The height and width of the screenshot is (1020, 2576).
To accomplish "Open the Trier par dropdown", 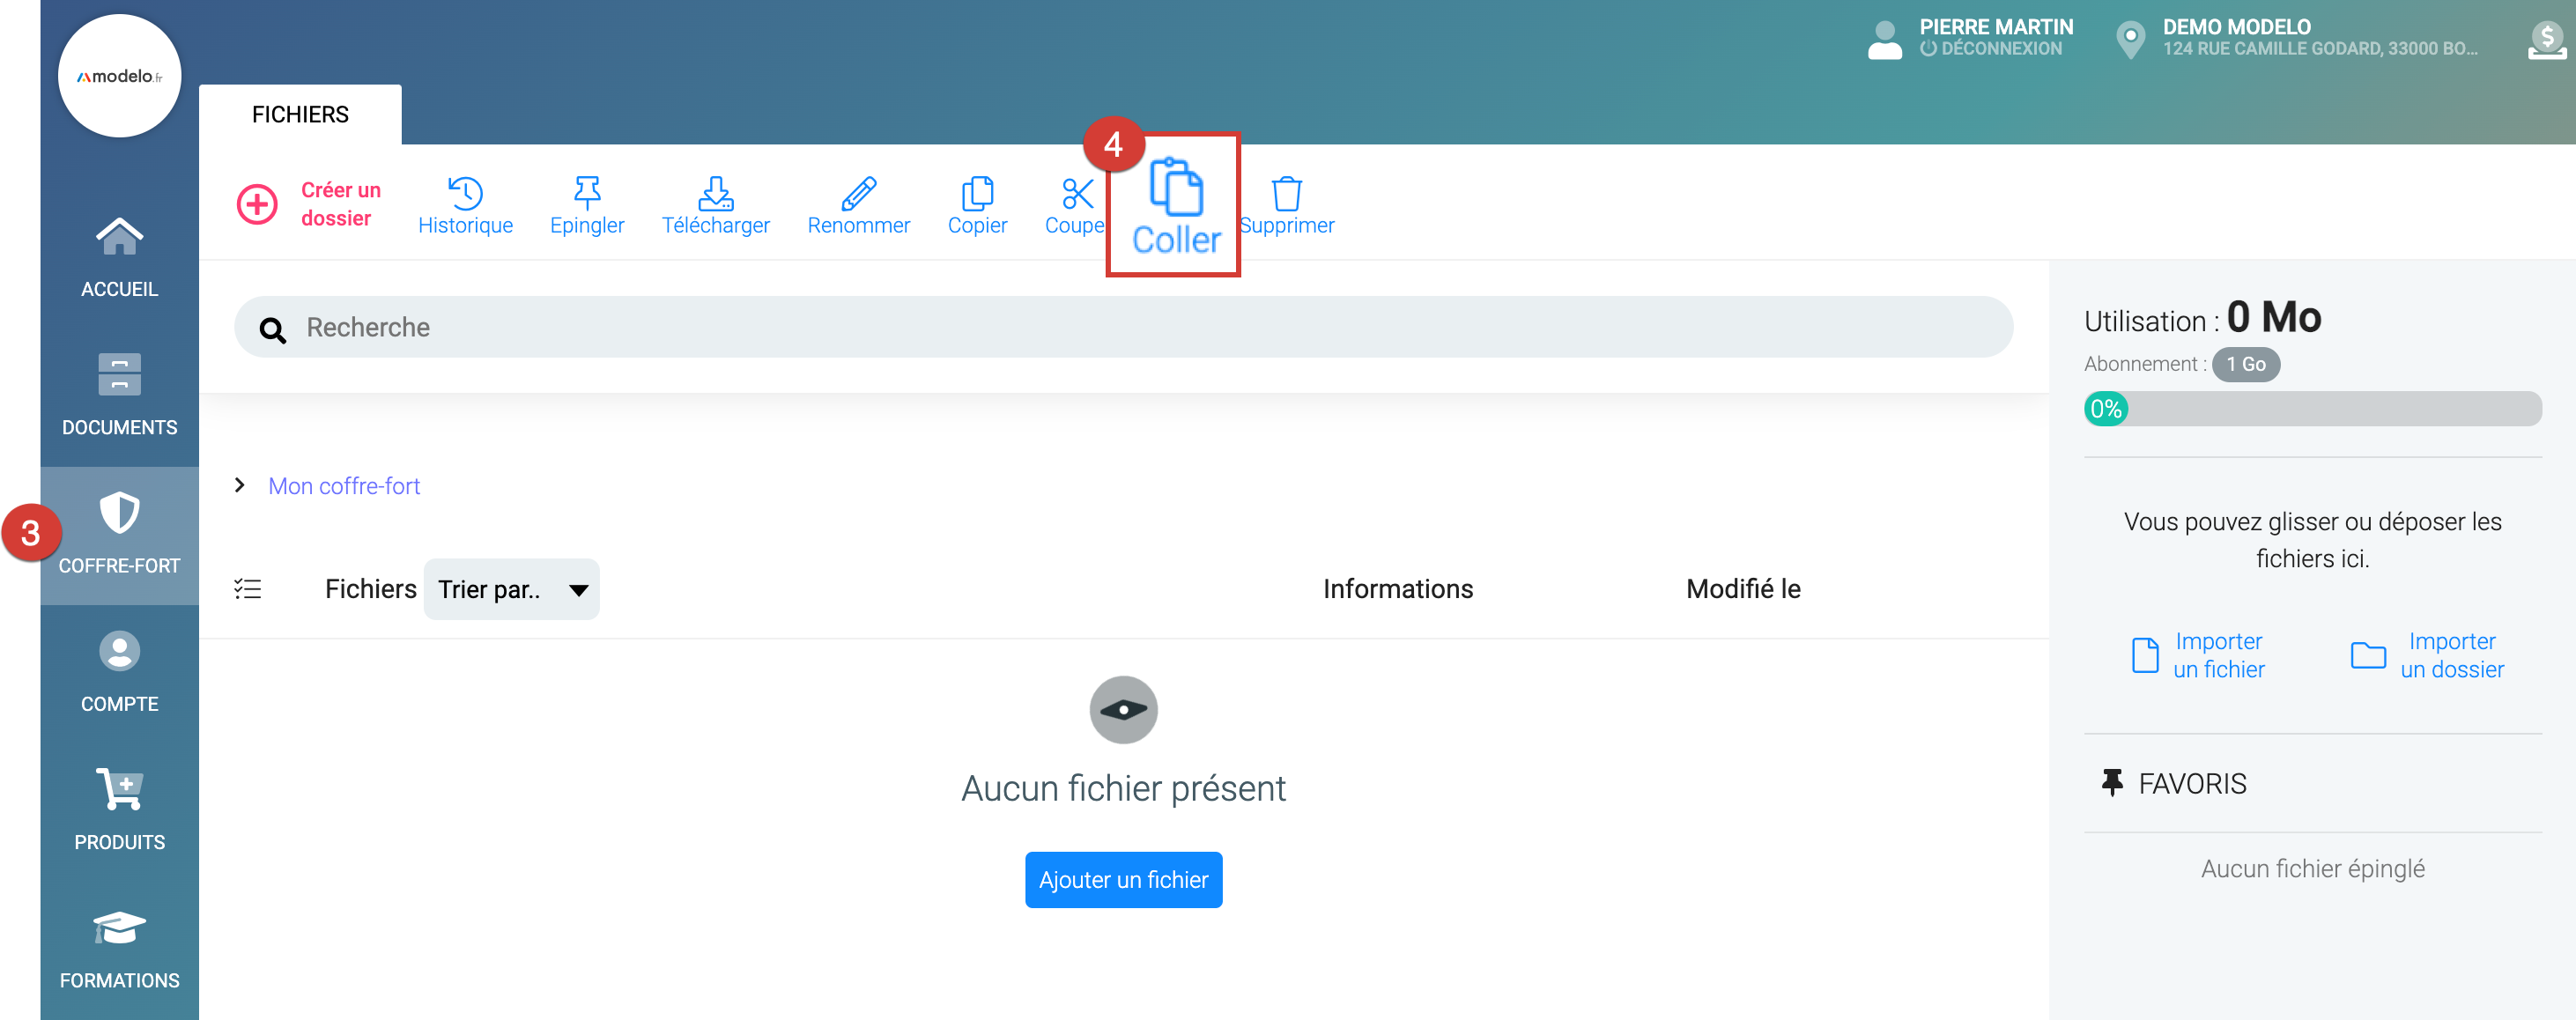I will [511, 589].
